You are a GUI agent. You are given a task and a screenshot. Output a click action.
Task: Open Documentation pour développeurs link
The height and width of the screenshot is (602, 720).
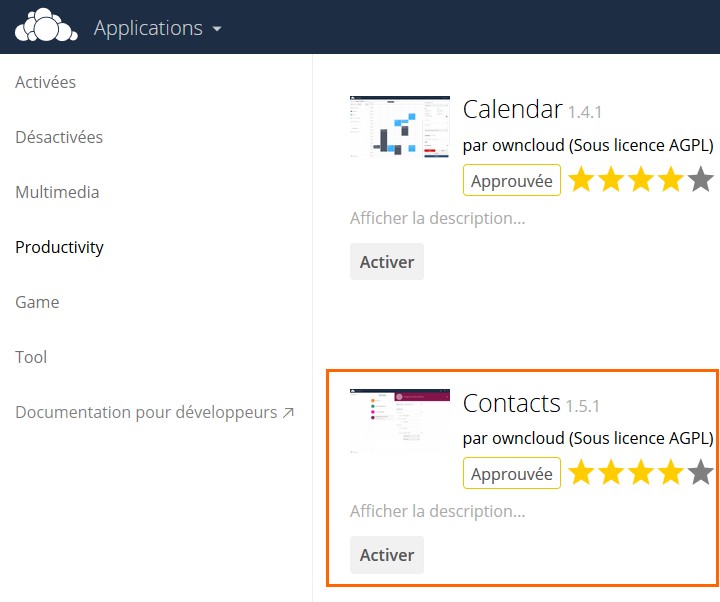154,412
